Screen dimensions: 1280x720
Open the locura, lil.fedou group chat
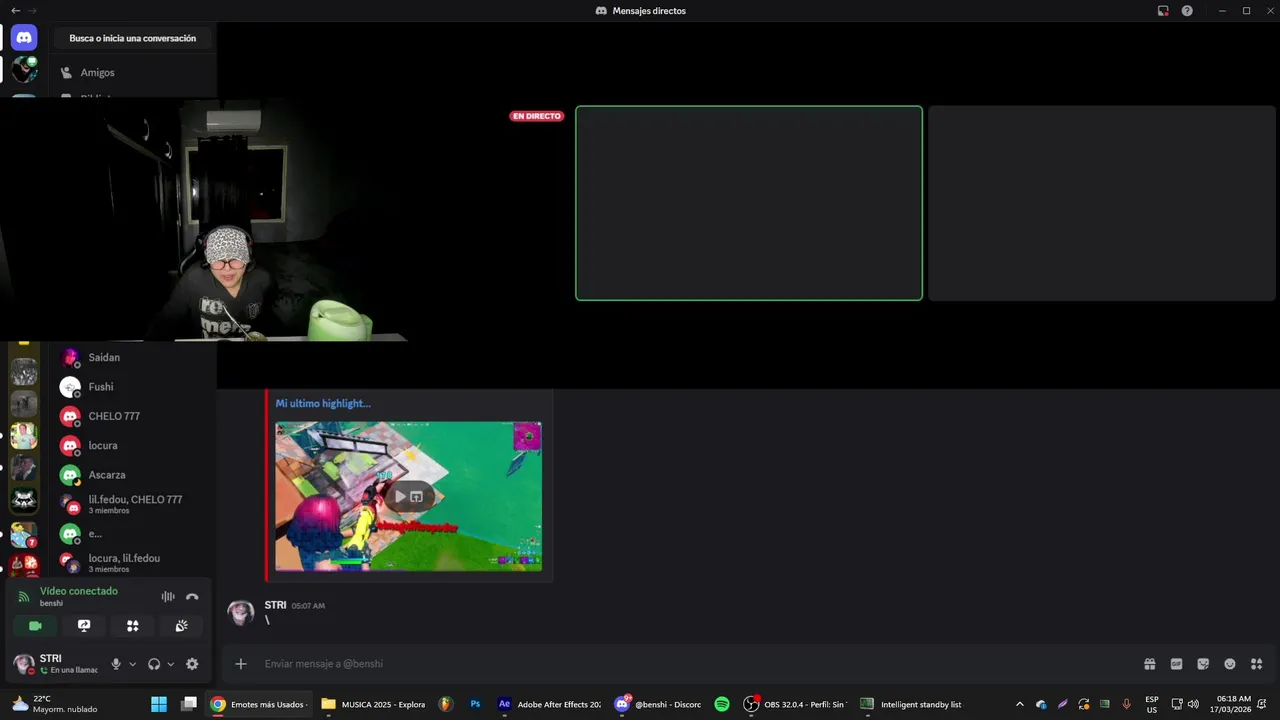pos(134,563)
